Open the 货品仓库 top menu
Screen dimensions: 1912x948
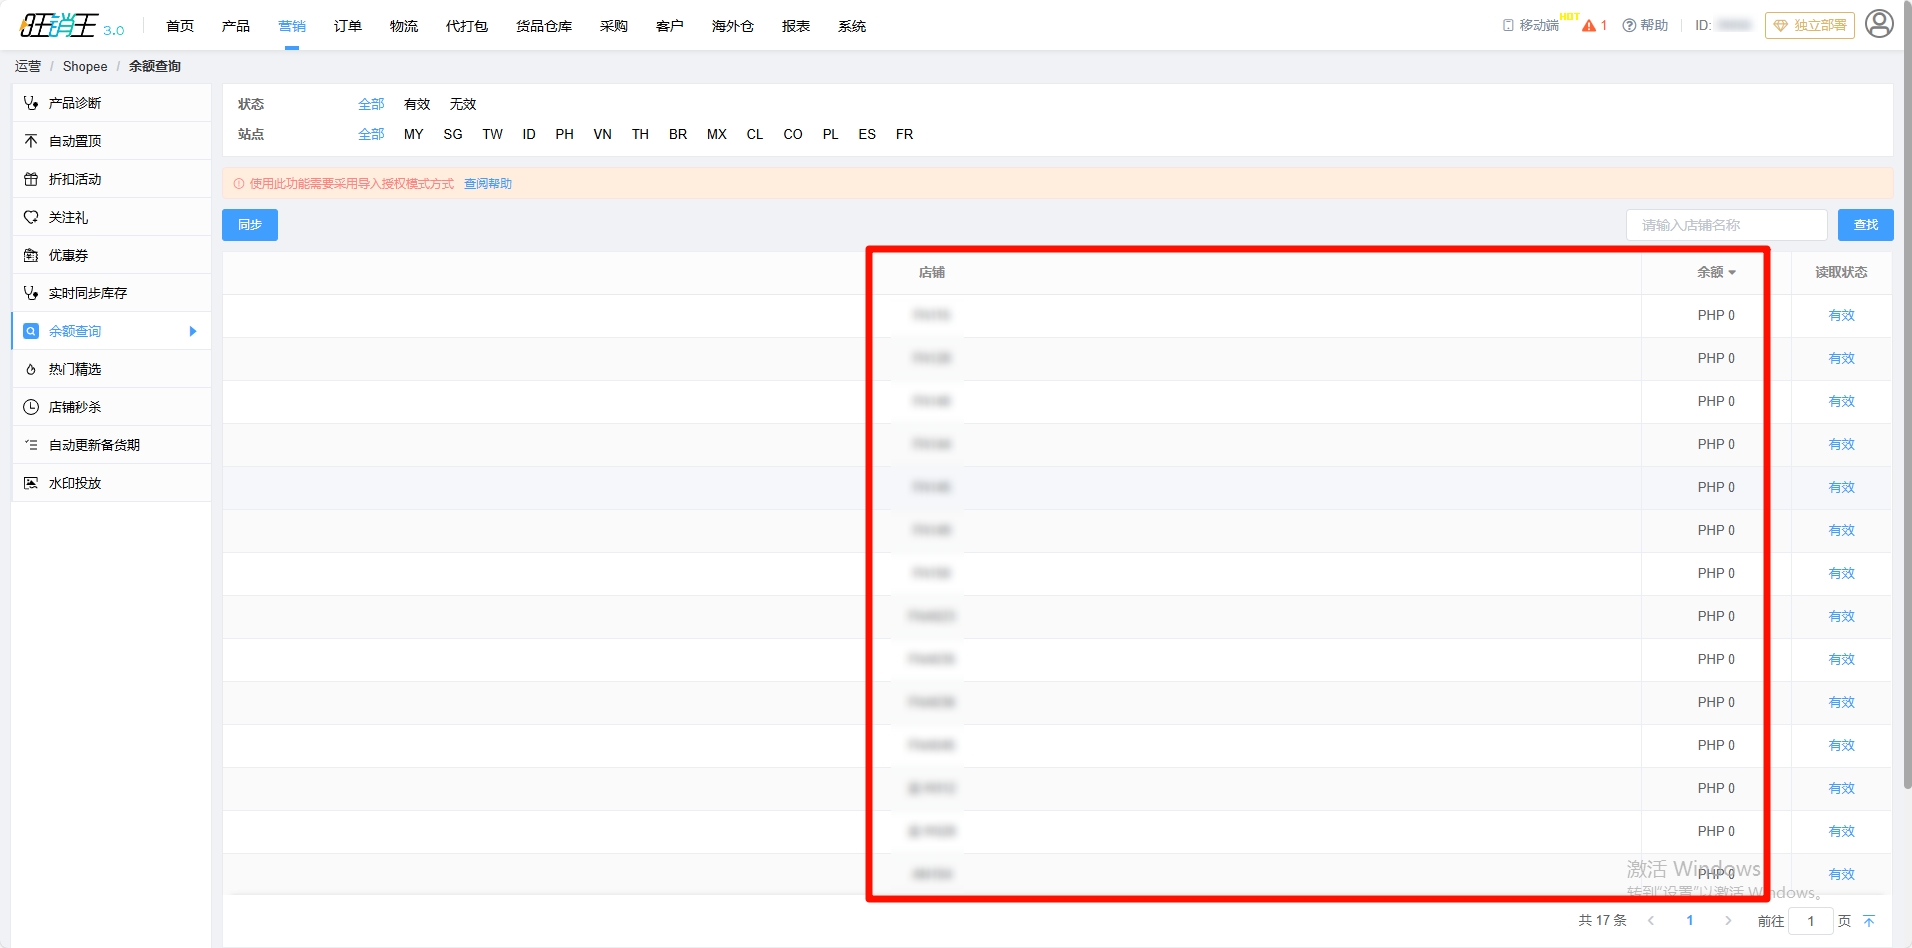click(x=544, y=26)
